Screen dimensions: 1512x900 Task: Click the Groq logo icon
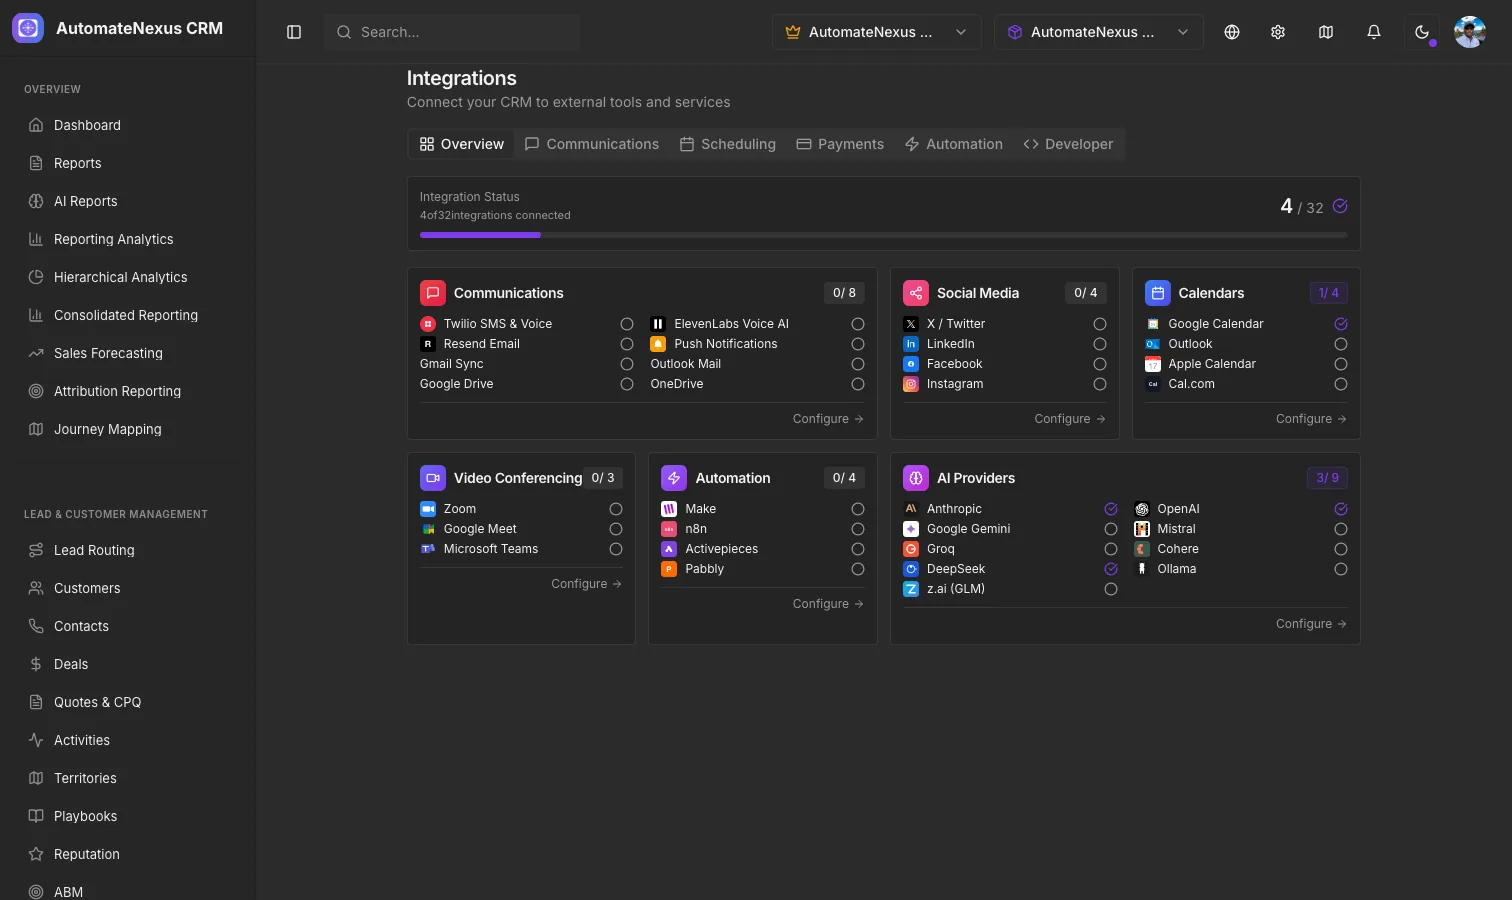click(x=911, y=549)
